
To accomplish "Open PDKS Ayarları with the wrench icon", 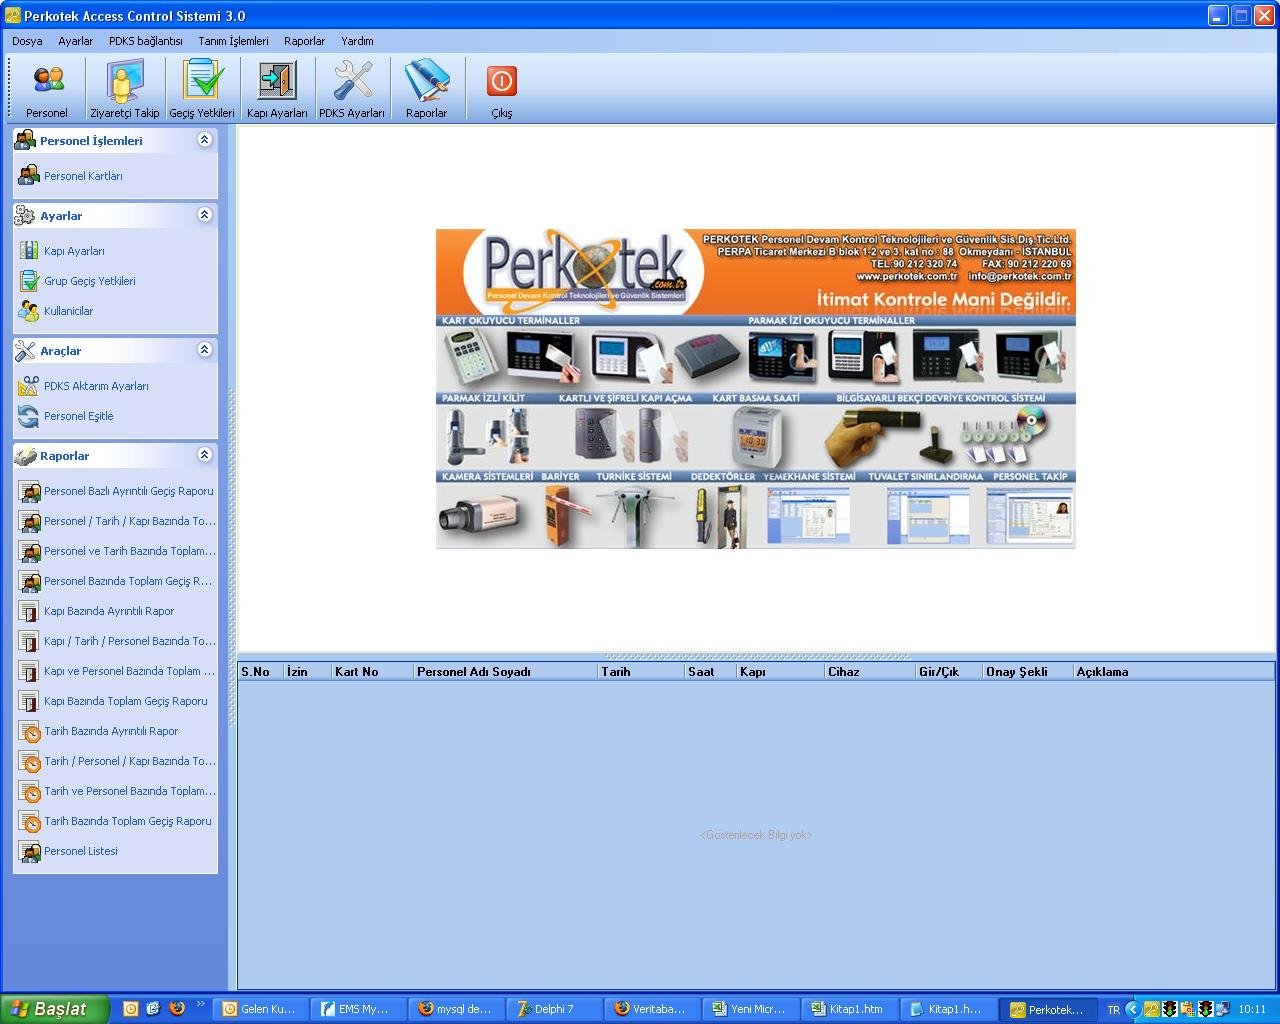I will [351, 88].
